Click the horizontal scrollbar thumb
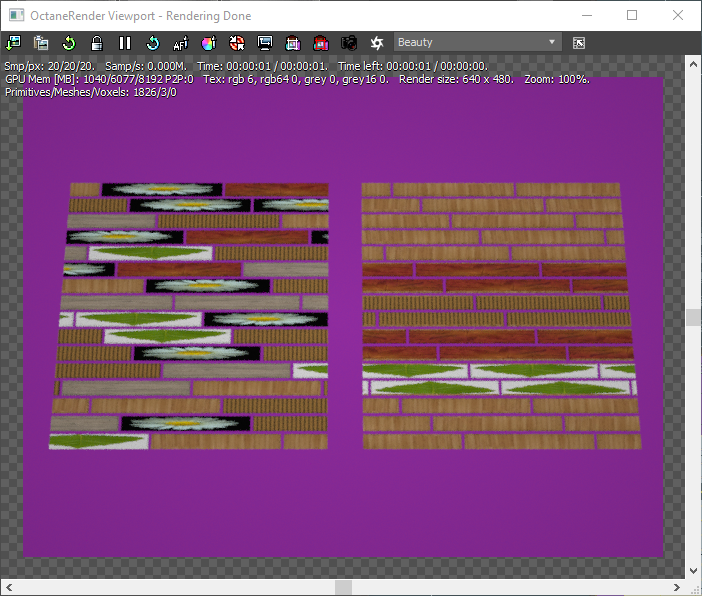The height and width of the screenshot is (596, 702). point(343,587)
